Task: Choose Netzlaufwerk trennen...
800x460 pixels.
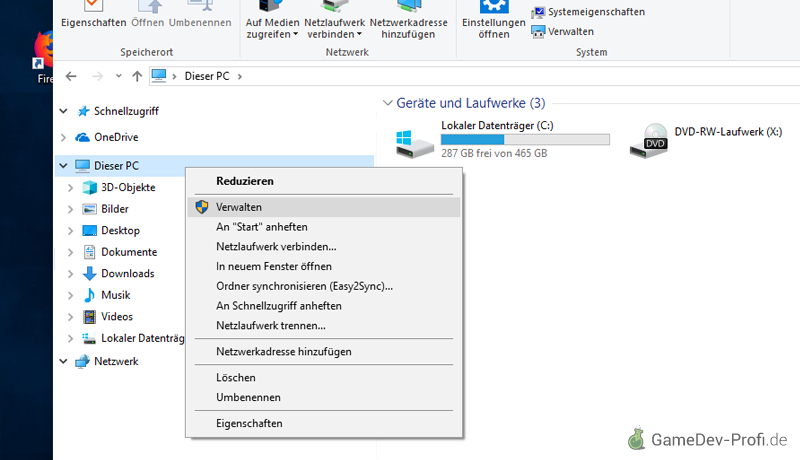Action: tap(324, 325)
